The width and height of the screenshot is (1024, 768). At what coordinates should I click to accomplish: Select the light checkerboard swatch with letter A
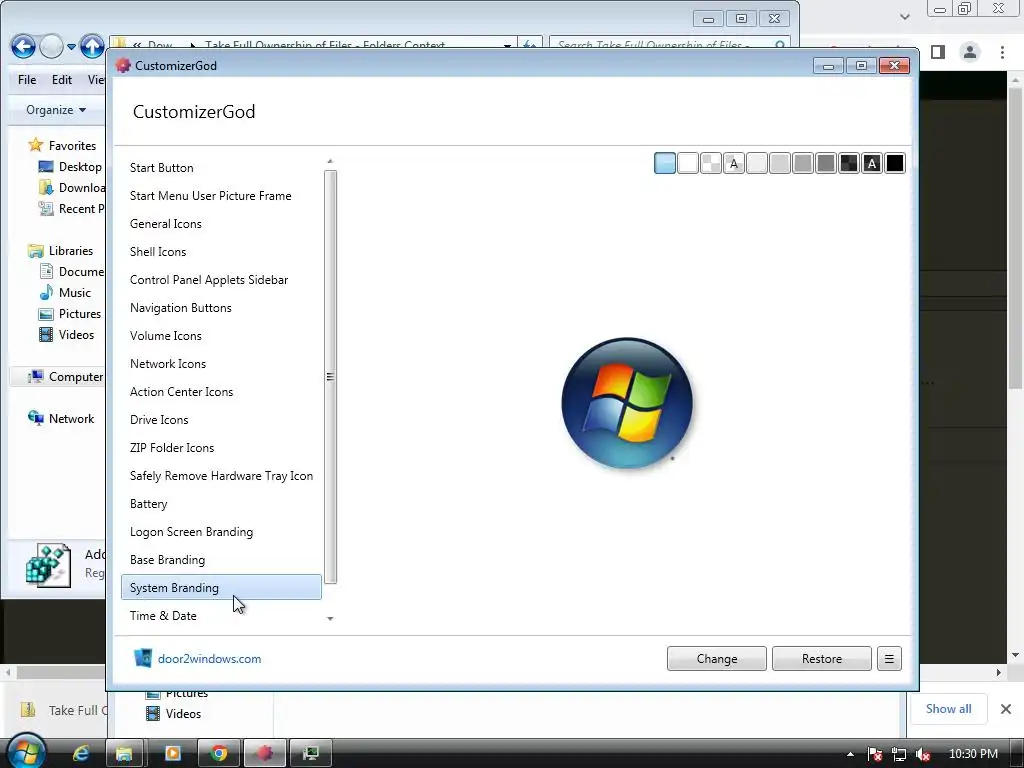[x=734, y=163]
